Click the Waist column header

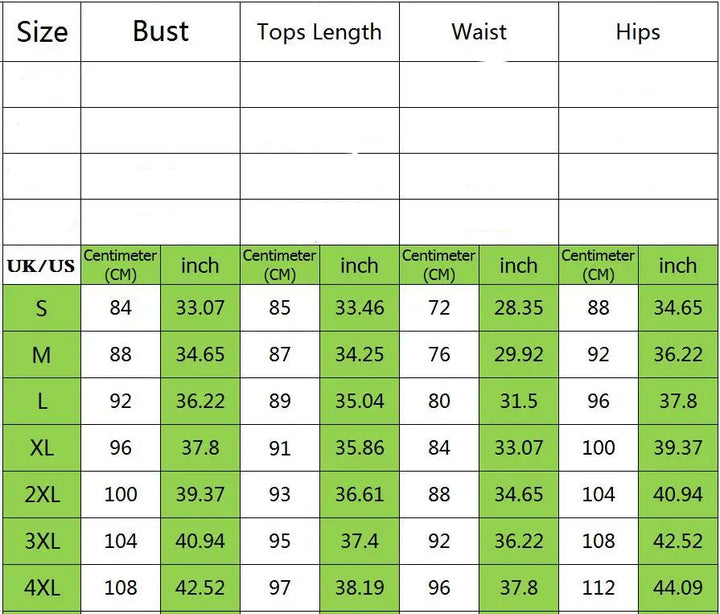(x=479, y=32)
